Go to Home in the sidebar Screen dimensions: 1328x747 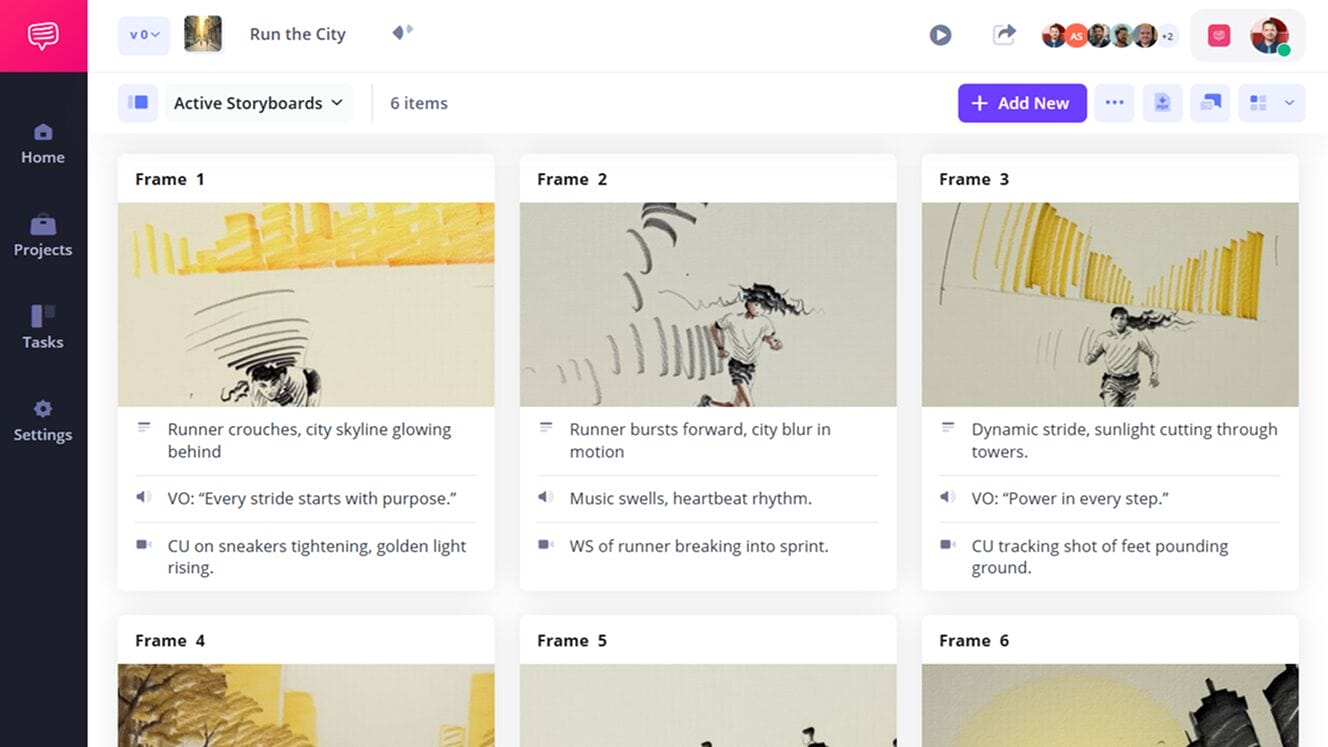43,145
